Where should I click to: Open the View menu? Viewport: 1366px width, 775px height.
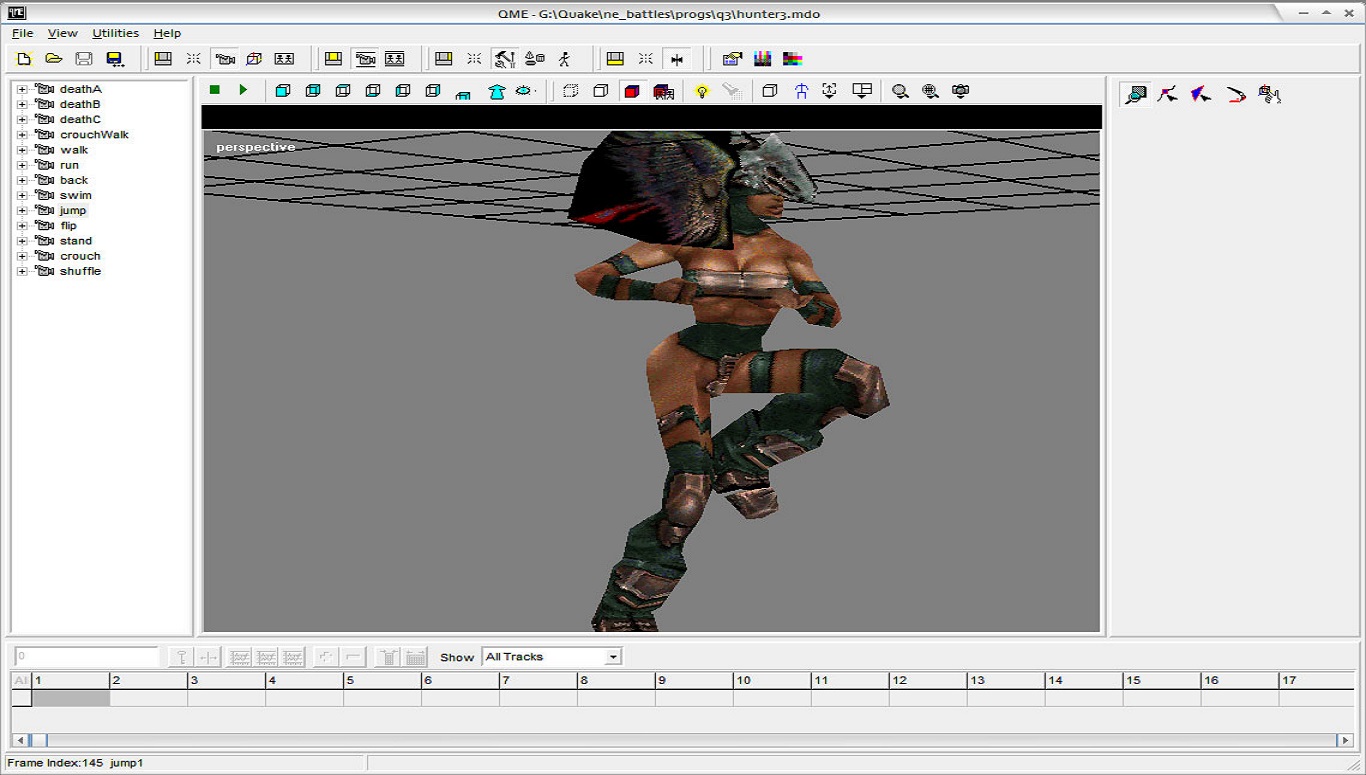[x=62, y=33]
